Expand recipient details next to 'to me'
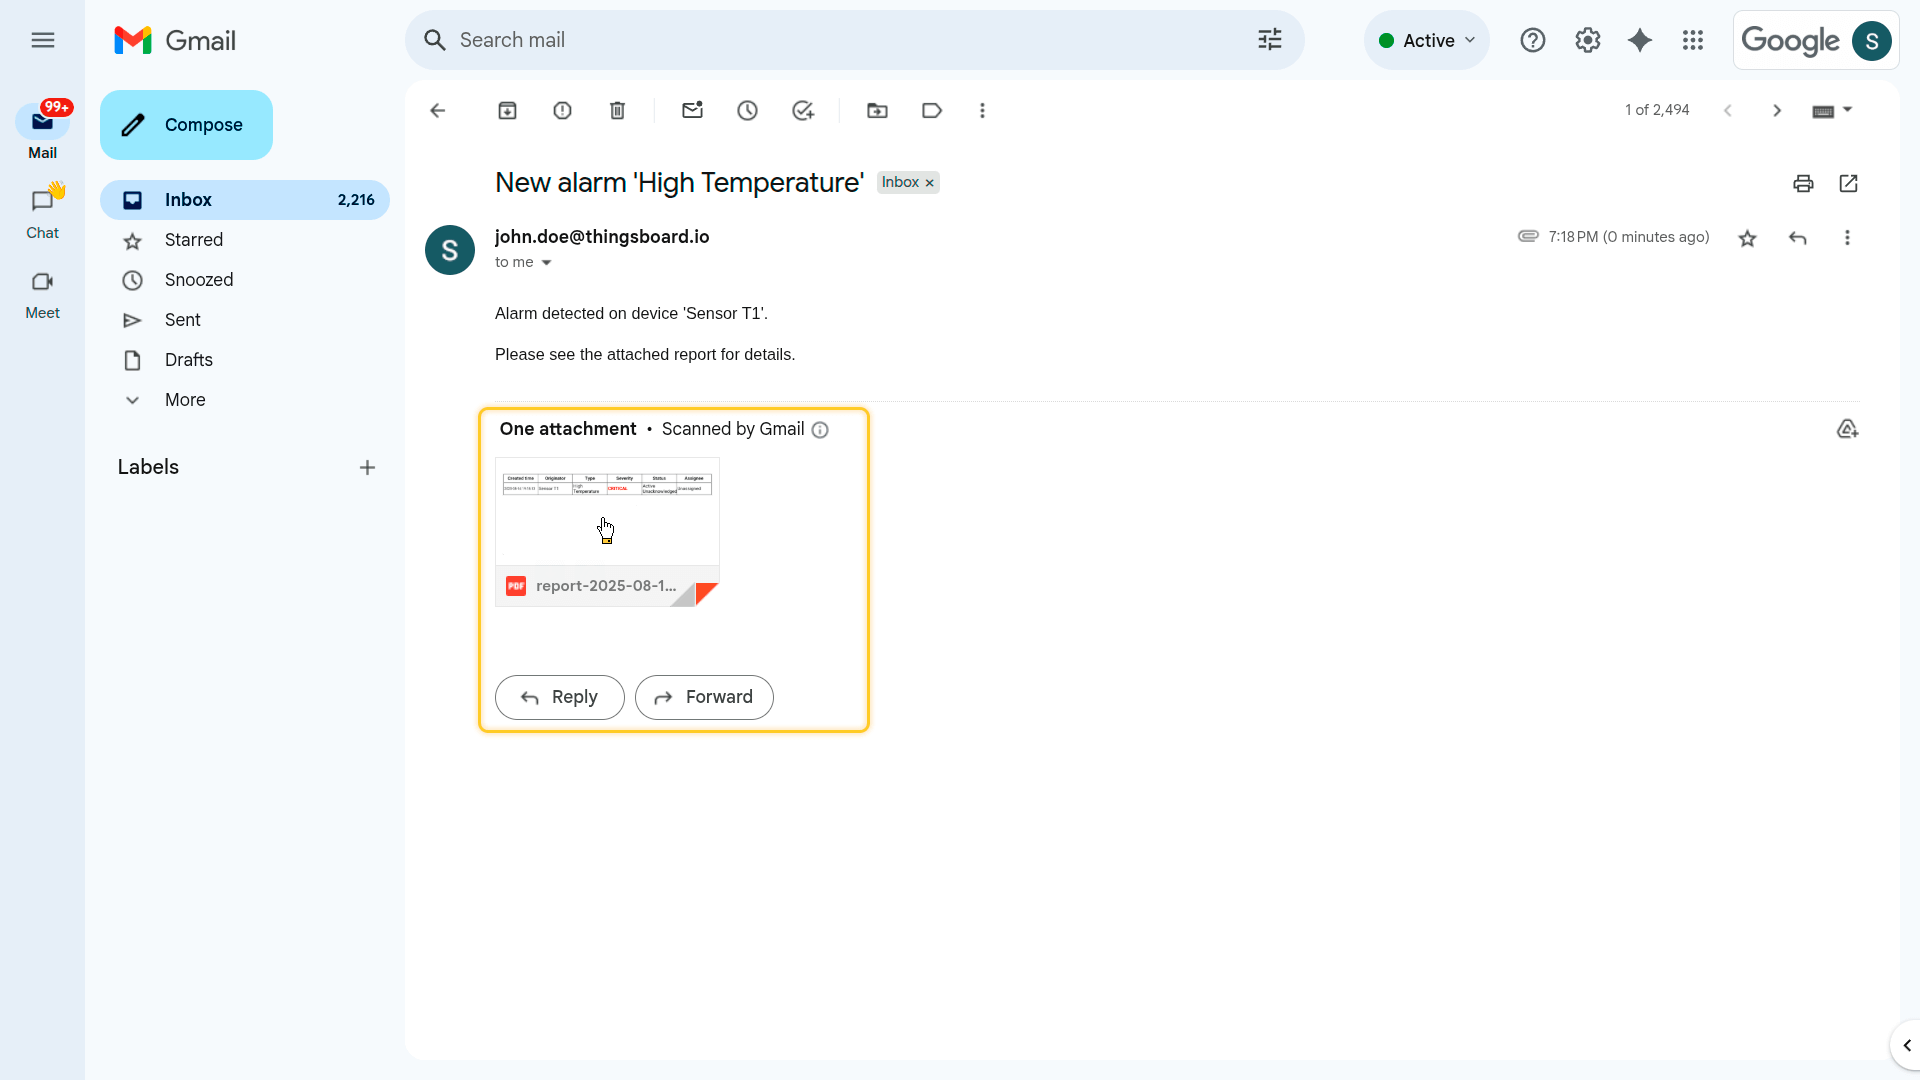 coord(546,263)
